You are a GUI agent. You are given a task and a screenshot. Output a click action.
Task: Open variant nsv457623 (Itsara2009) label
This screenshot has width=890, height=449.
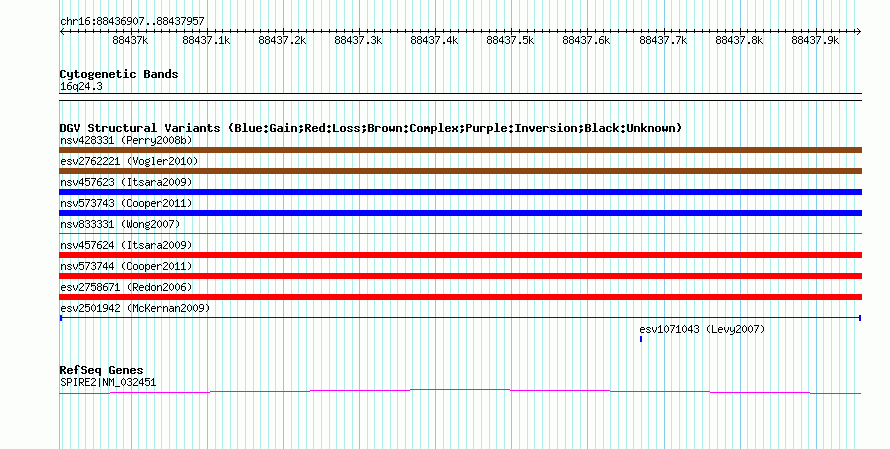tap(126, 182)
